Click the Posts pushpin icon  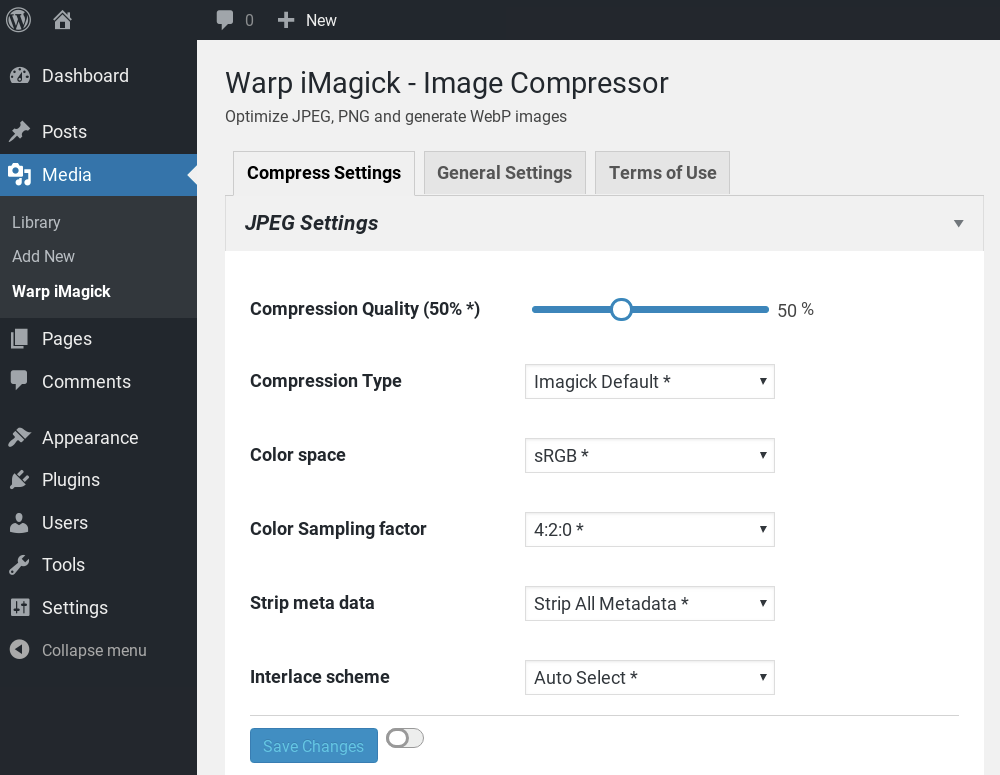point(19,132)
